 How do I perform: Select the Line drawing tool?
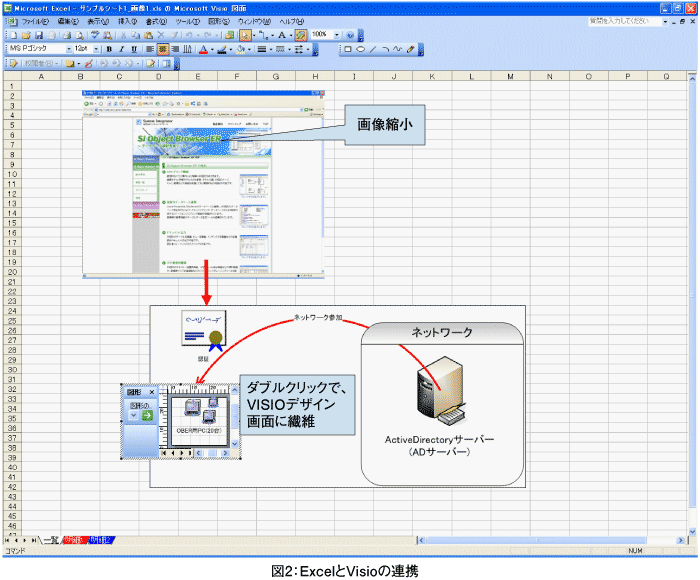(x=373, y=50)
